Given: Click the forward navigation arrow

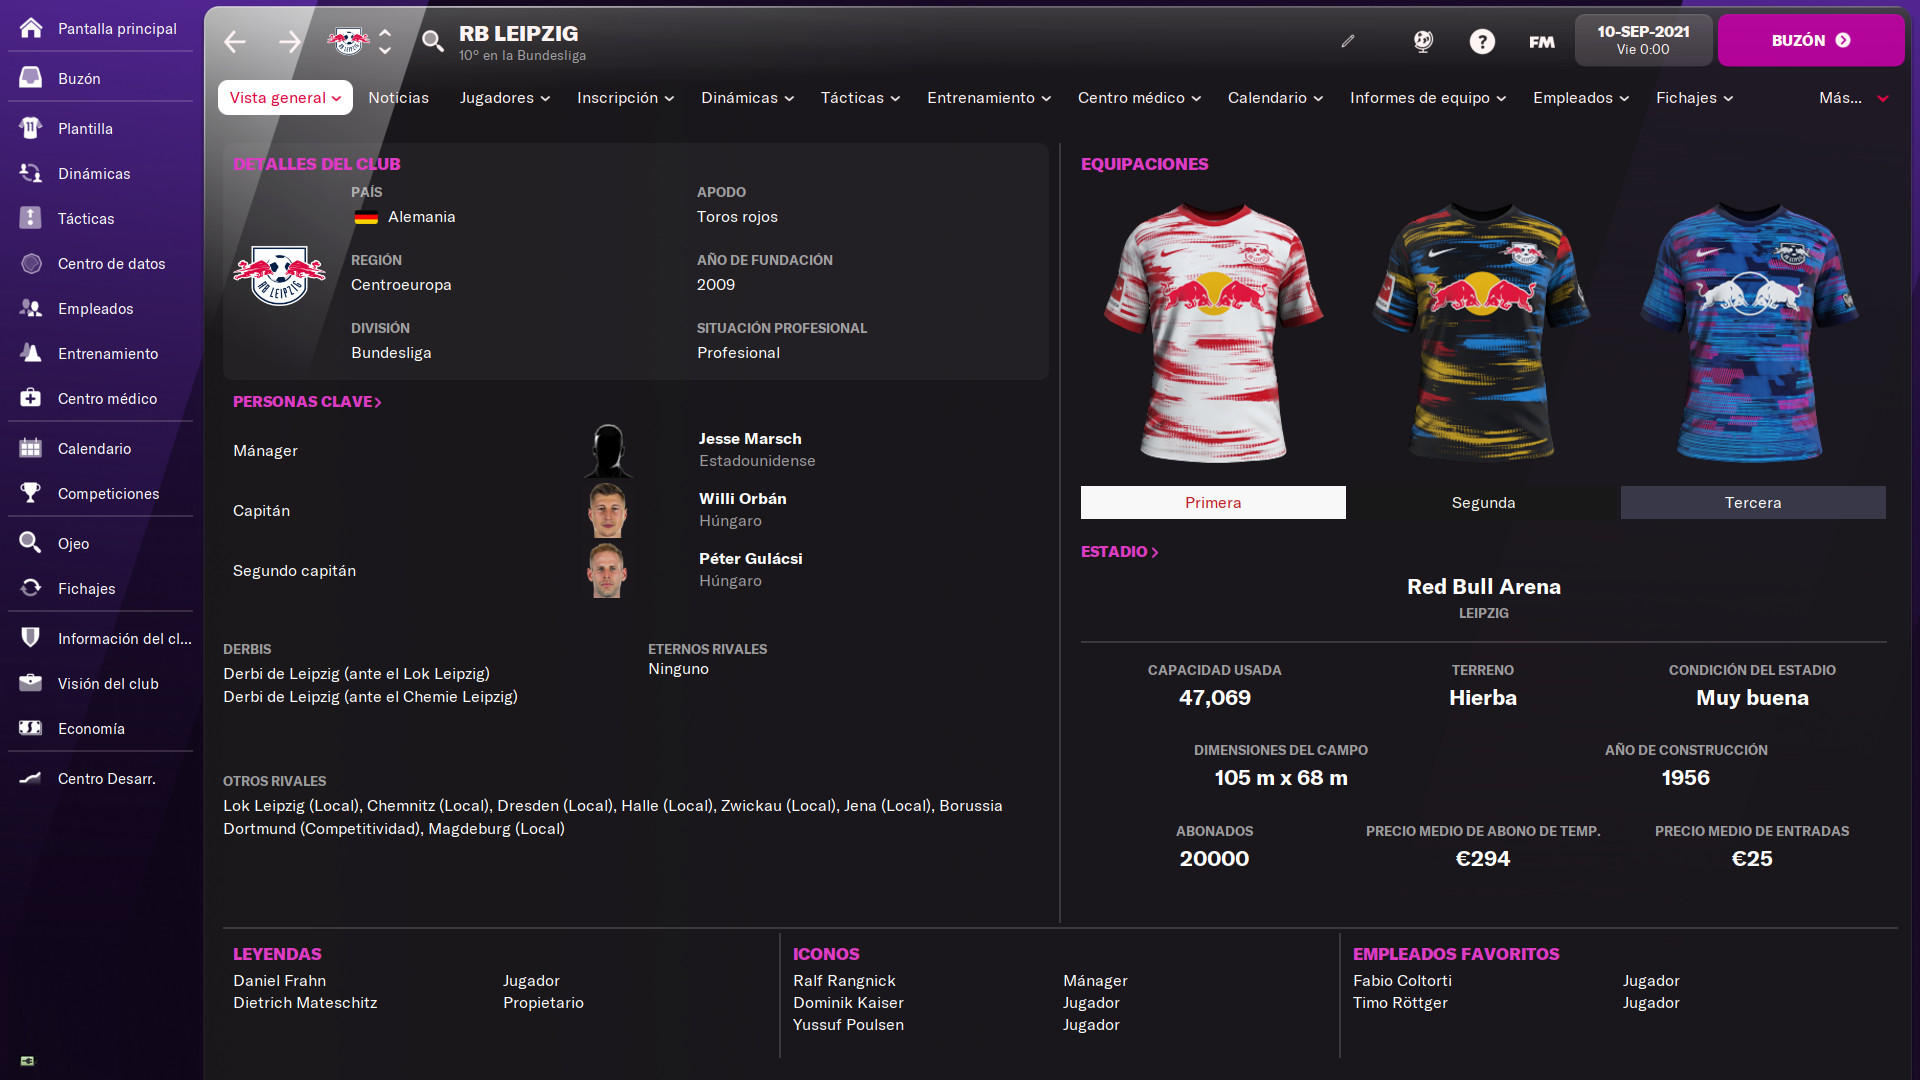Looking at the screenshot, I should (289, 41).
